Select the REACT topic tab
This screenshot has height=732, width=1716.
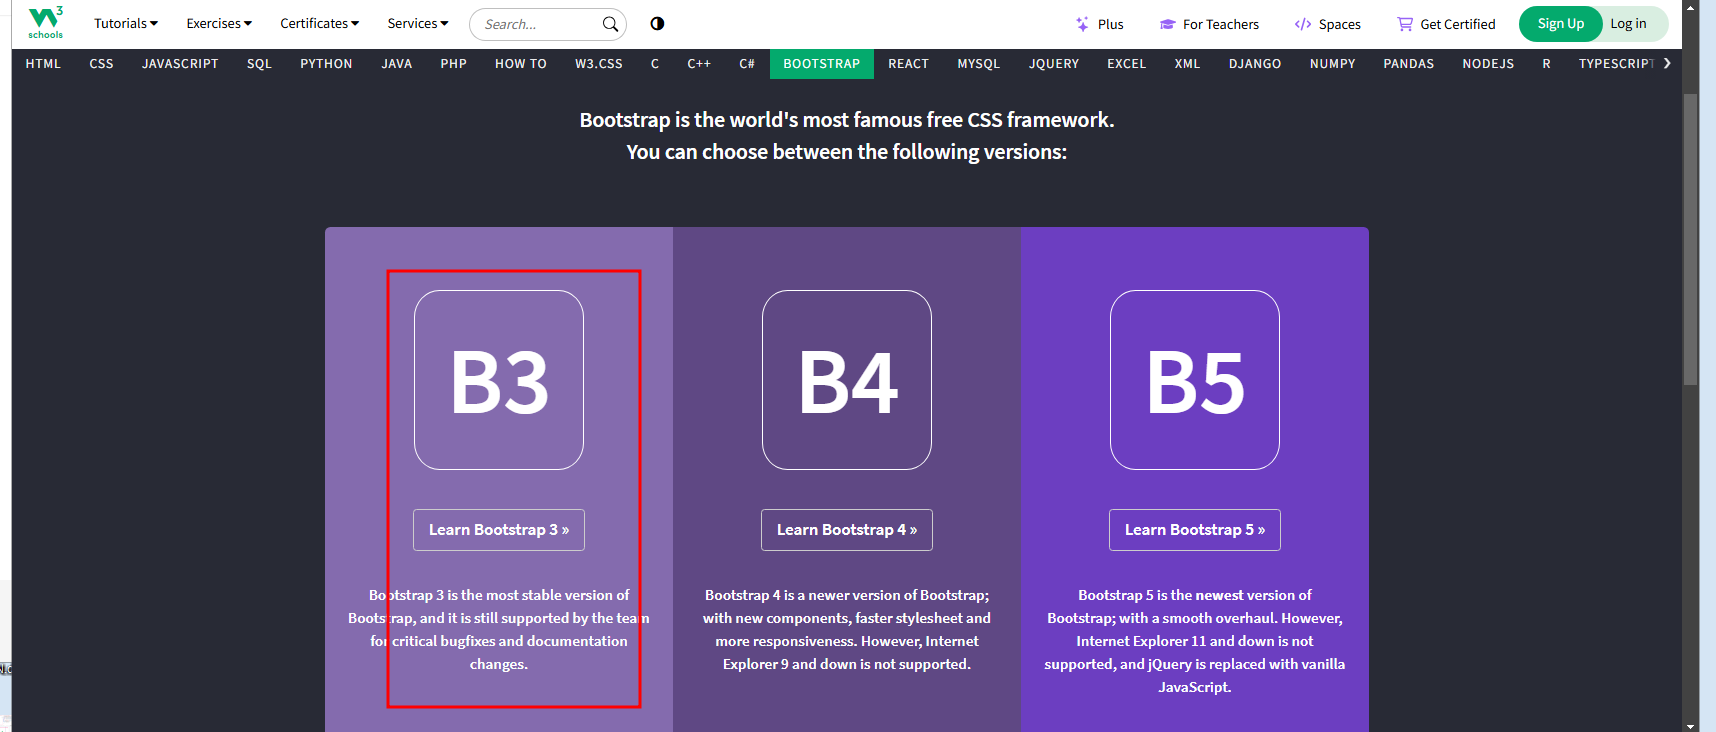point(909,64)
